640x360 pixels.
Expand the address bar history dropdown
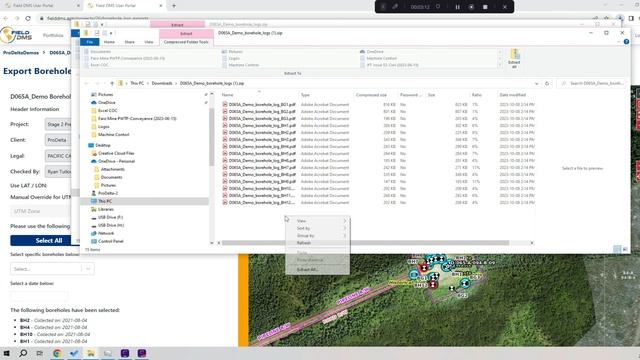point(536,83)
